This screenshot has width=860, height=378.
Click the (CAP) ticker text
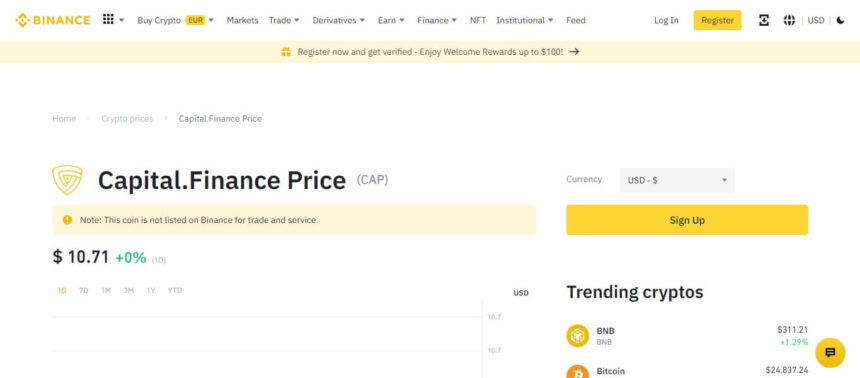tap(372, 179)
